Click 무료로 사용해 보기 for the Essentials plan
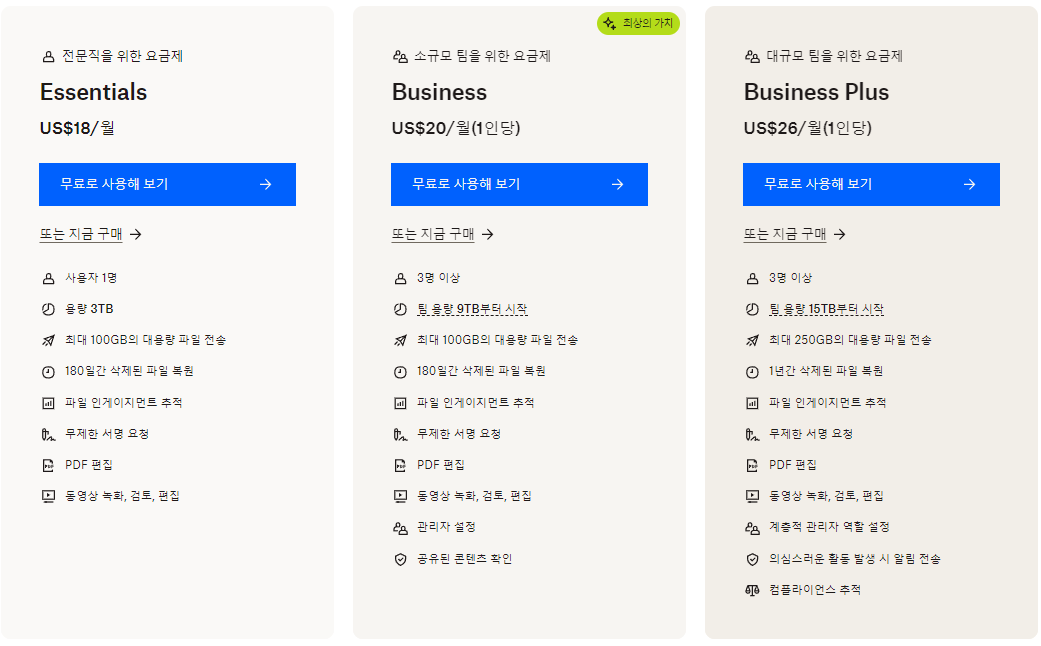This screenshot has width=1041, height=646. click(167, 184)
